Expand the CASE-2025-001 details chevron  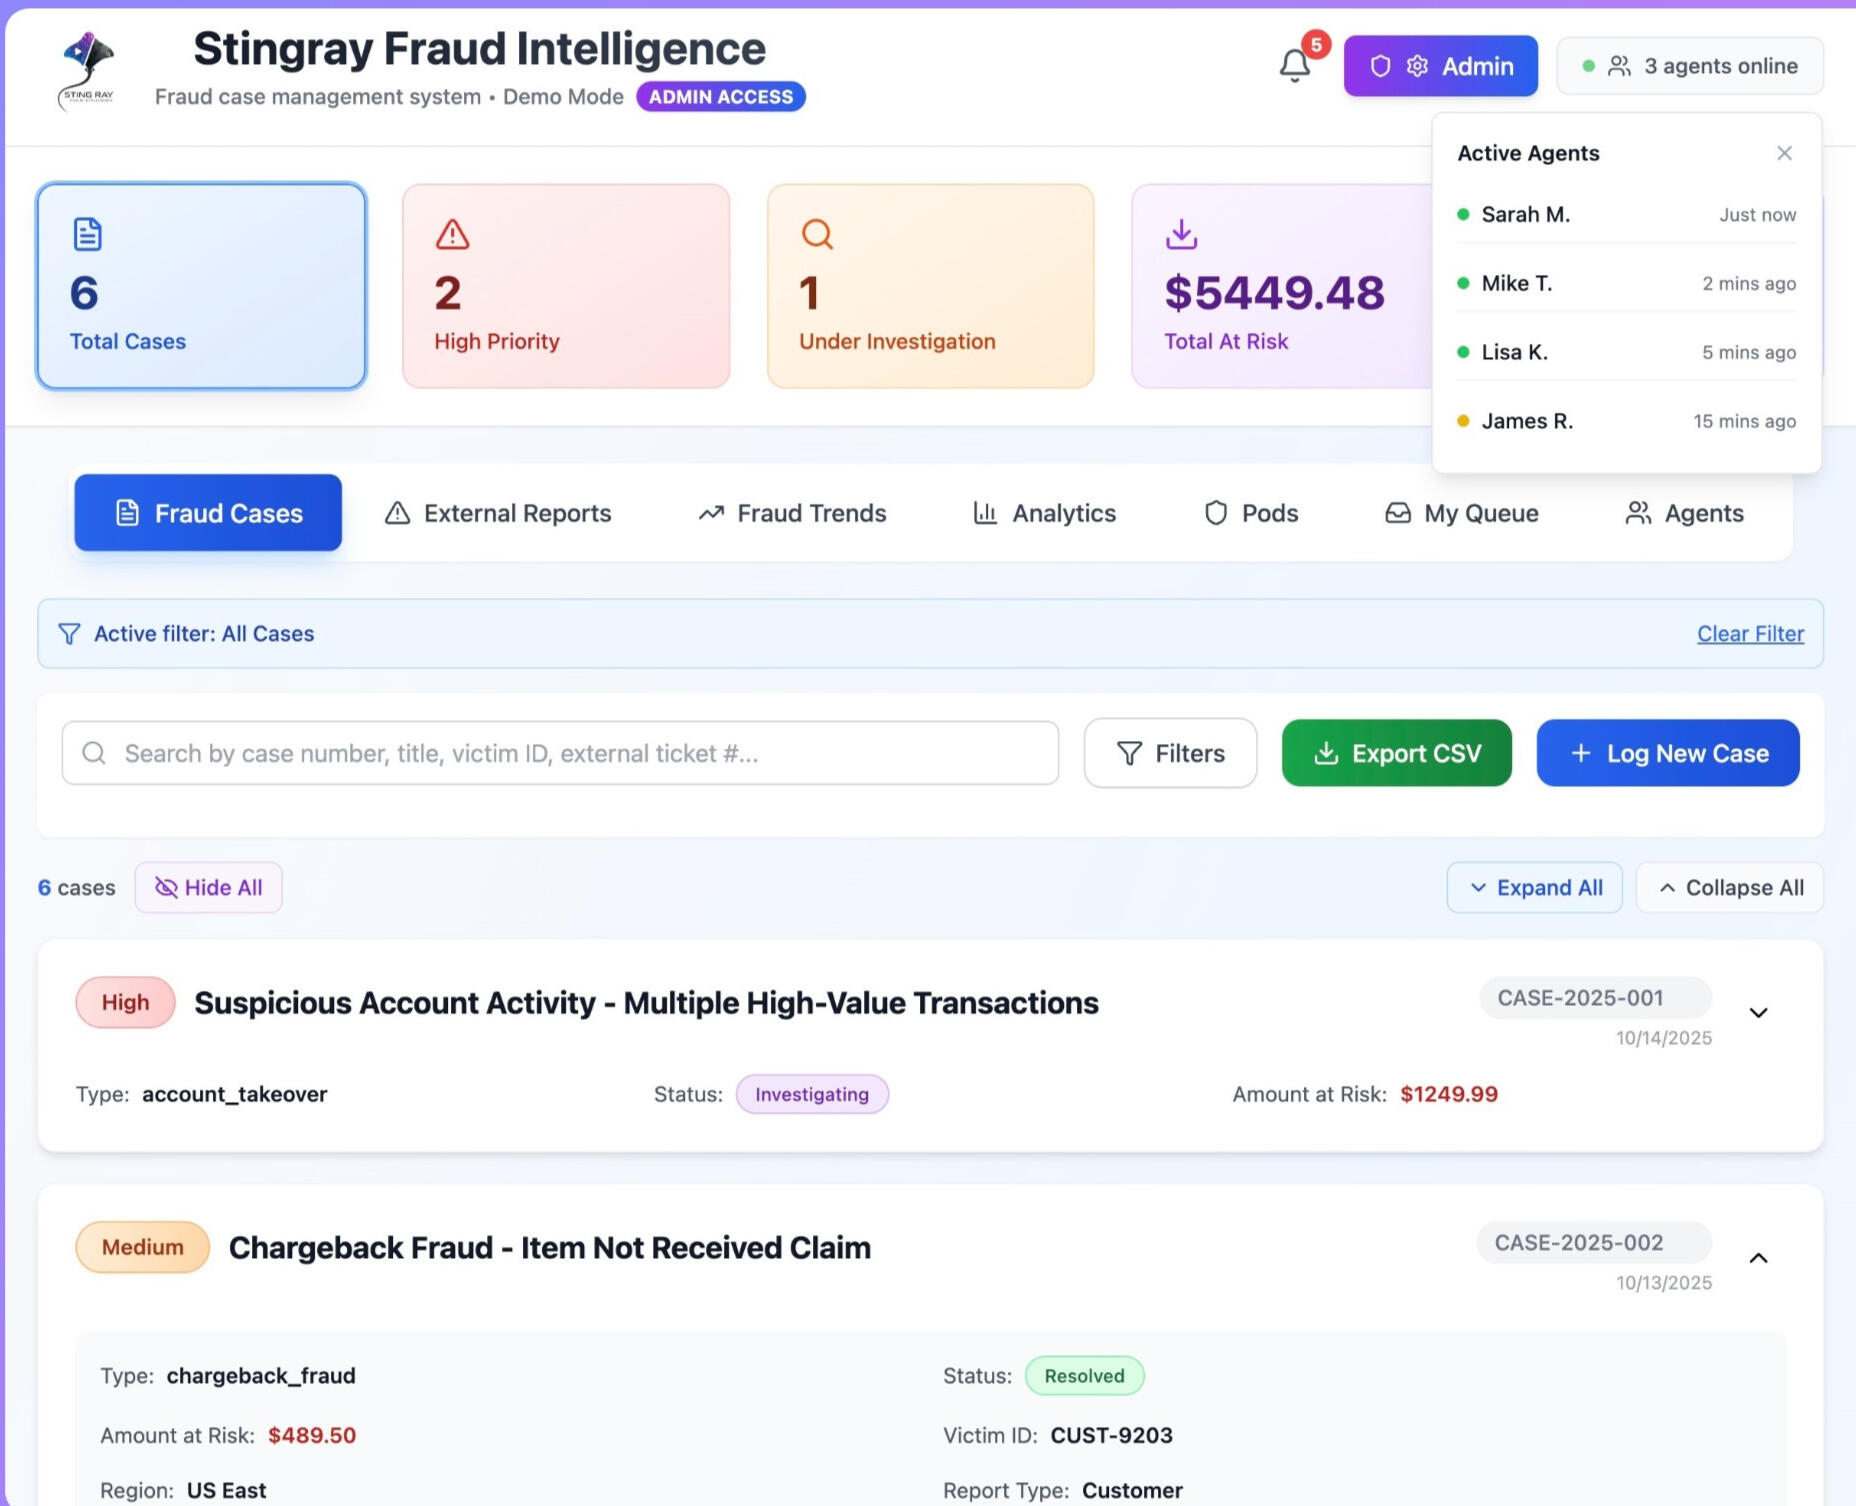point(1758,1013)
